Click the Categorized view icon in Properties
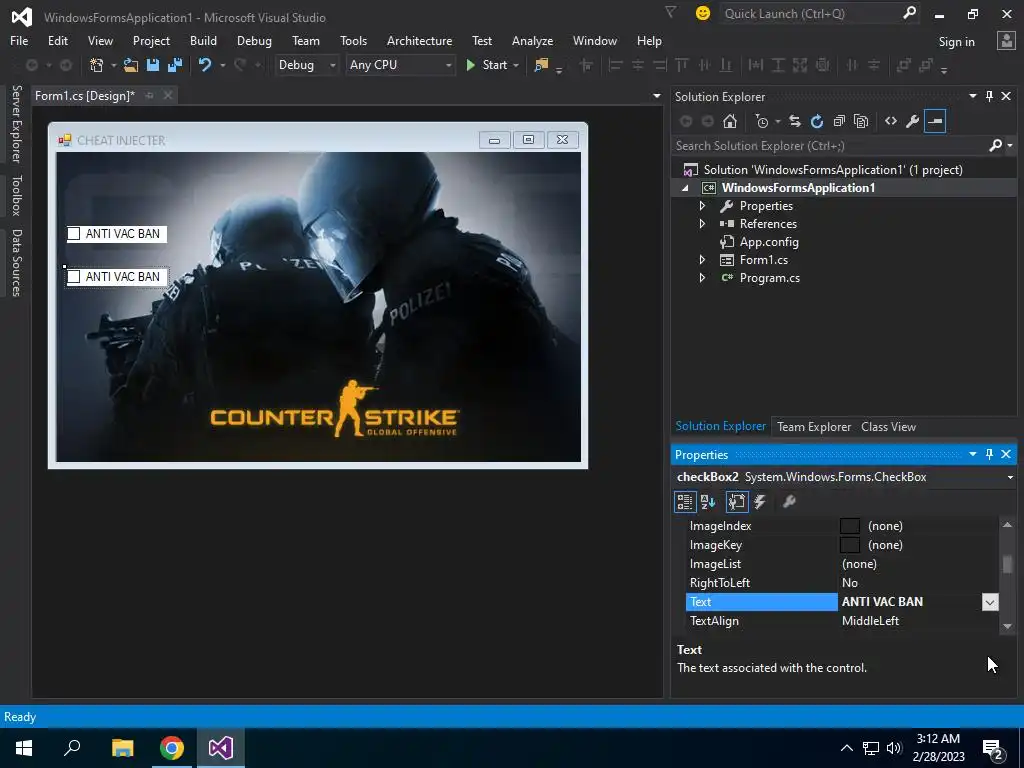1024x768 pixels. [684, 502]
